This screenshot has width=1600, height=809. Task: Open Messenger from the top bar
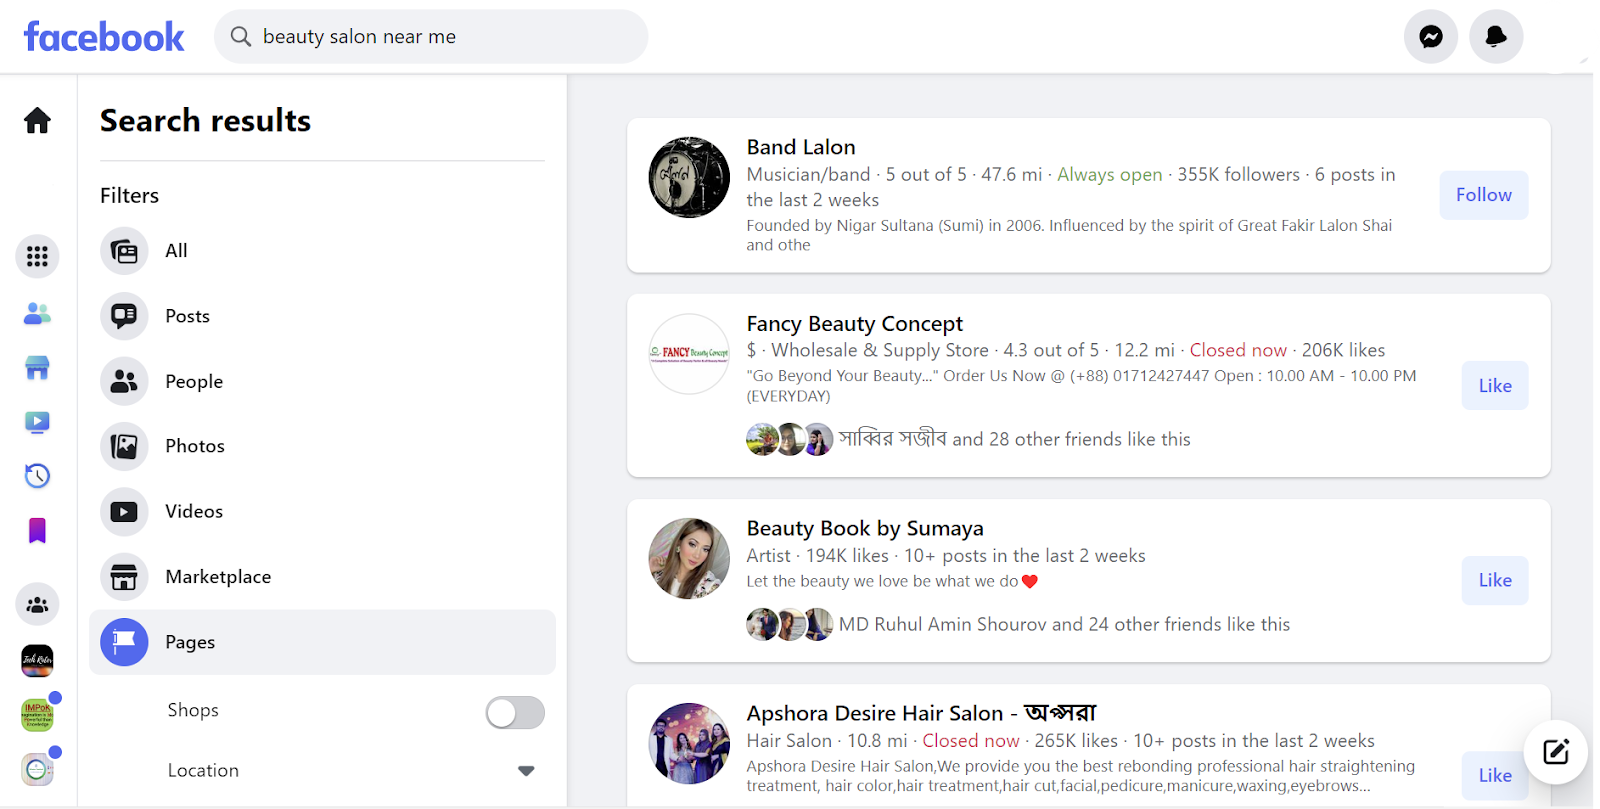[1431, 37]
